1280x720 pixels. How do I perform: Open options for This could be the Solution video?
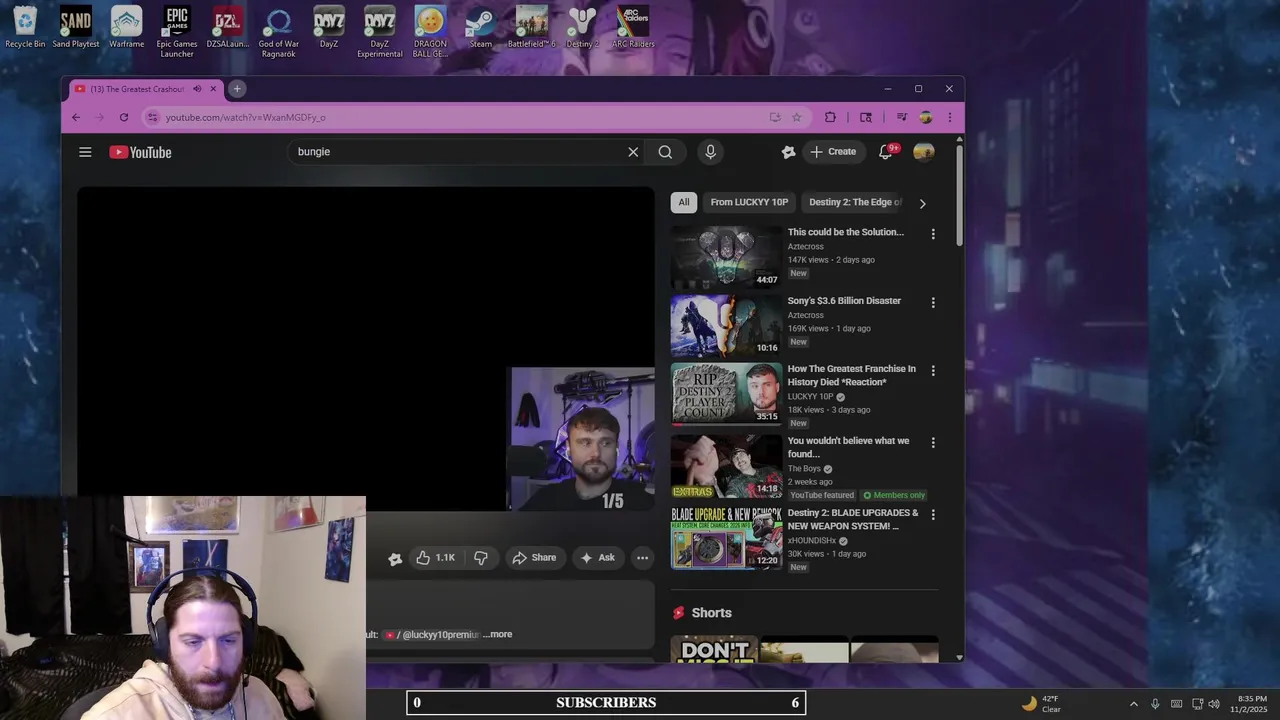[933, 234]
